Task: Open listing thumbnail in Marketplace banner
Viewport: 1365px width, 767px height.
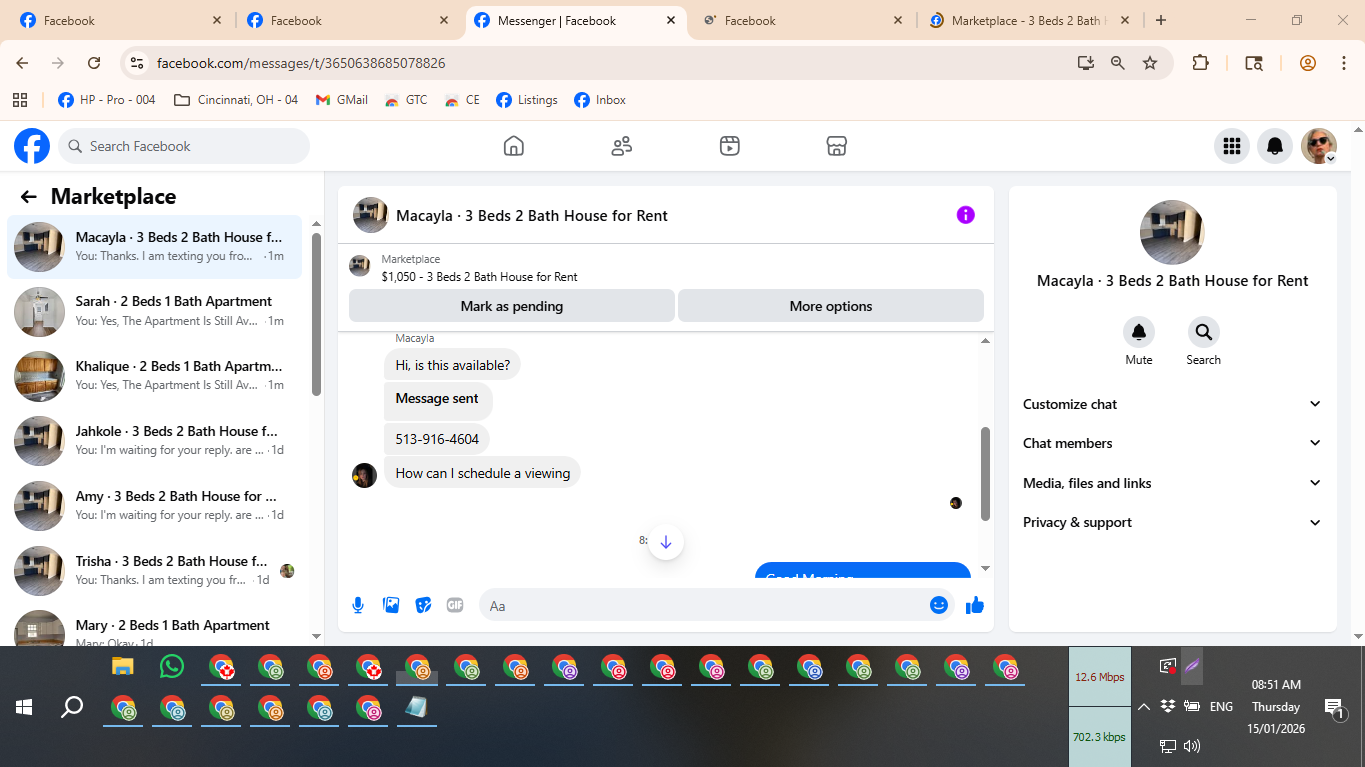Action: click(360, 266)
